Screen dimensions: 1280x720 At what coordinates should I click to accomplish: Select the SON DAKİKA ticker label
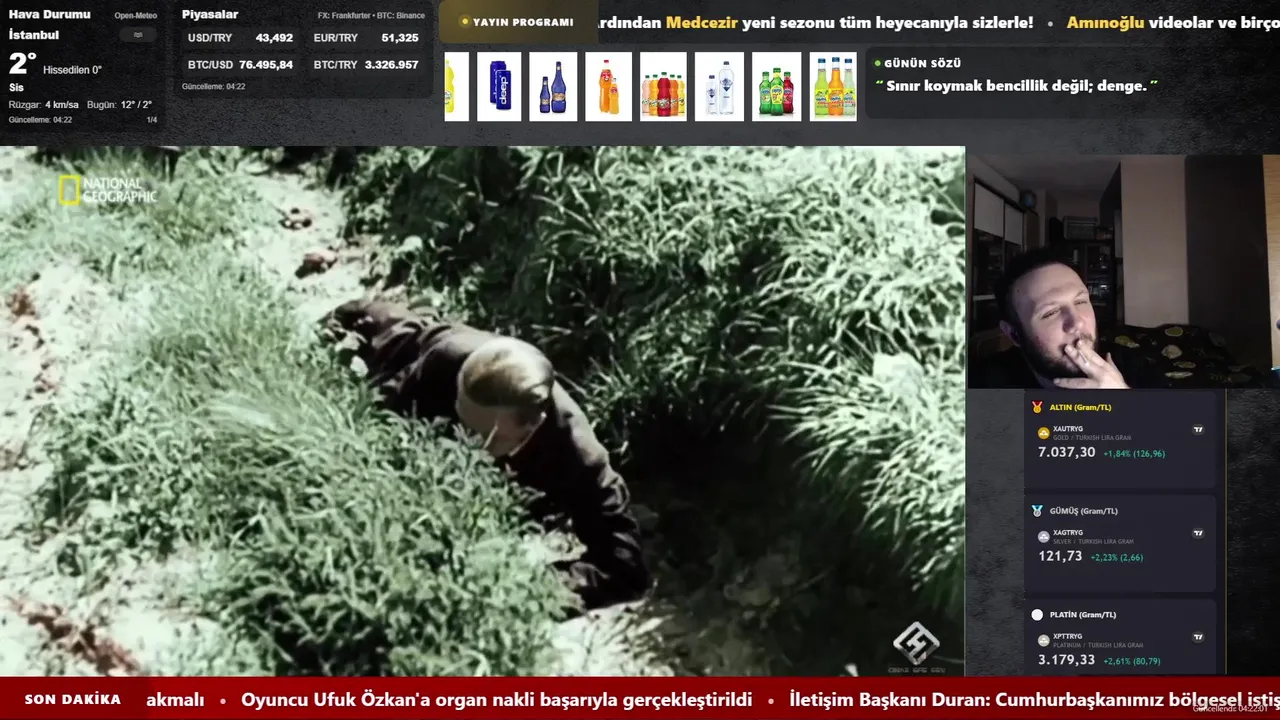73,700
